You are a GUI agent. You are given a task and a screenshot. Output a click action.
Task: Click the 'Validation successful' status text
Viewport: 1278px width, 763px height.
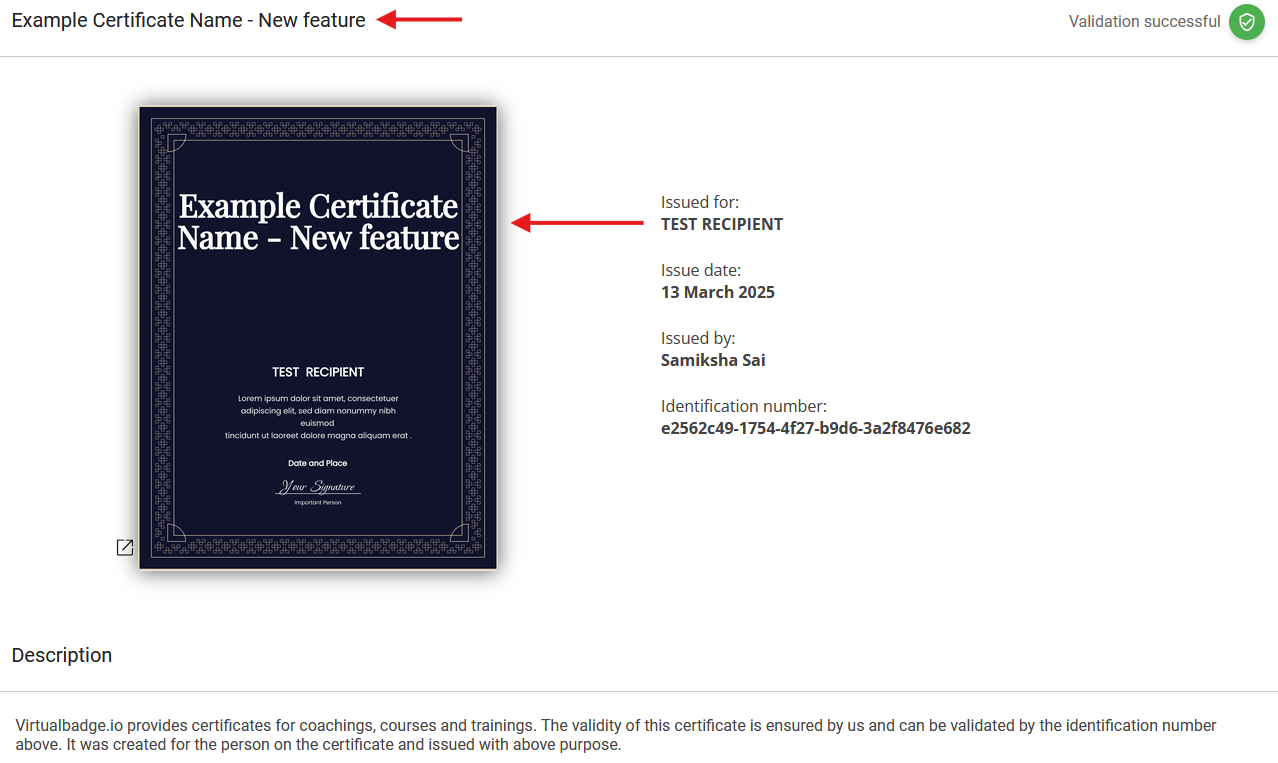(1144, 21)
